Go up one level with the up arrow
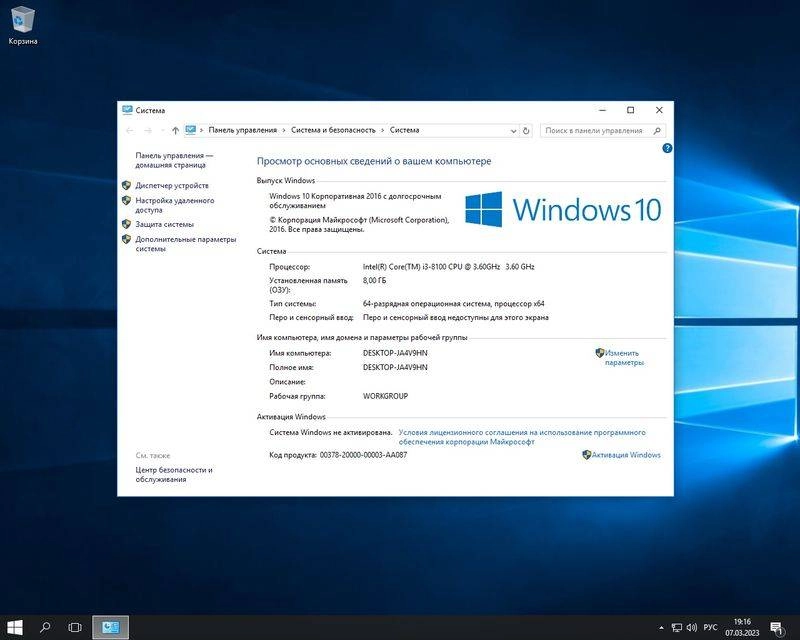Screen dimensions: 800x640 click(175, 131)
